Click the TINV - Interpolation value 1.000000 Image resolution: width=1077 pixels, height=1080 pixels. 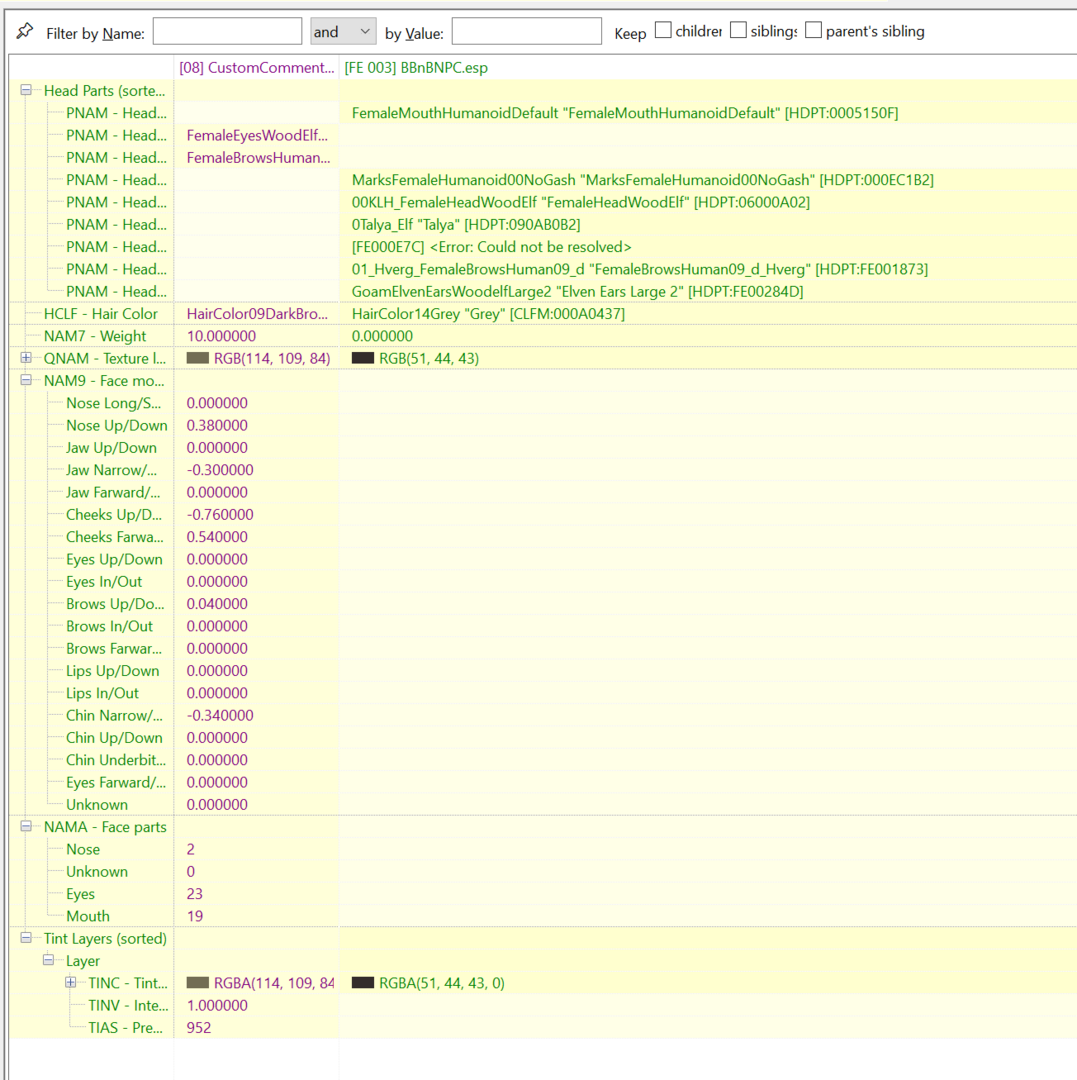(217, 1006)
